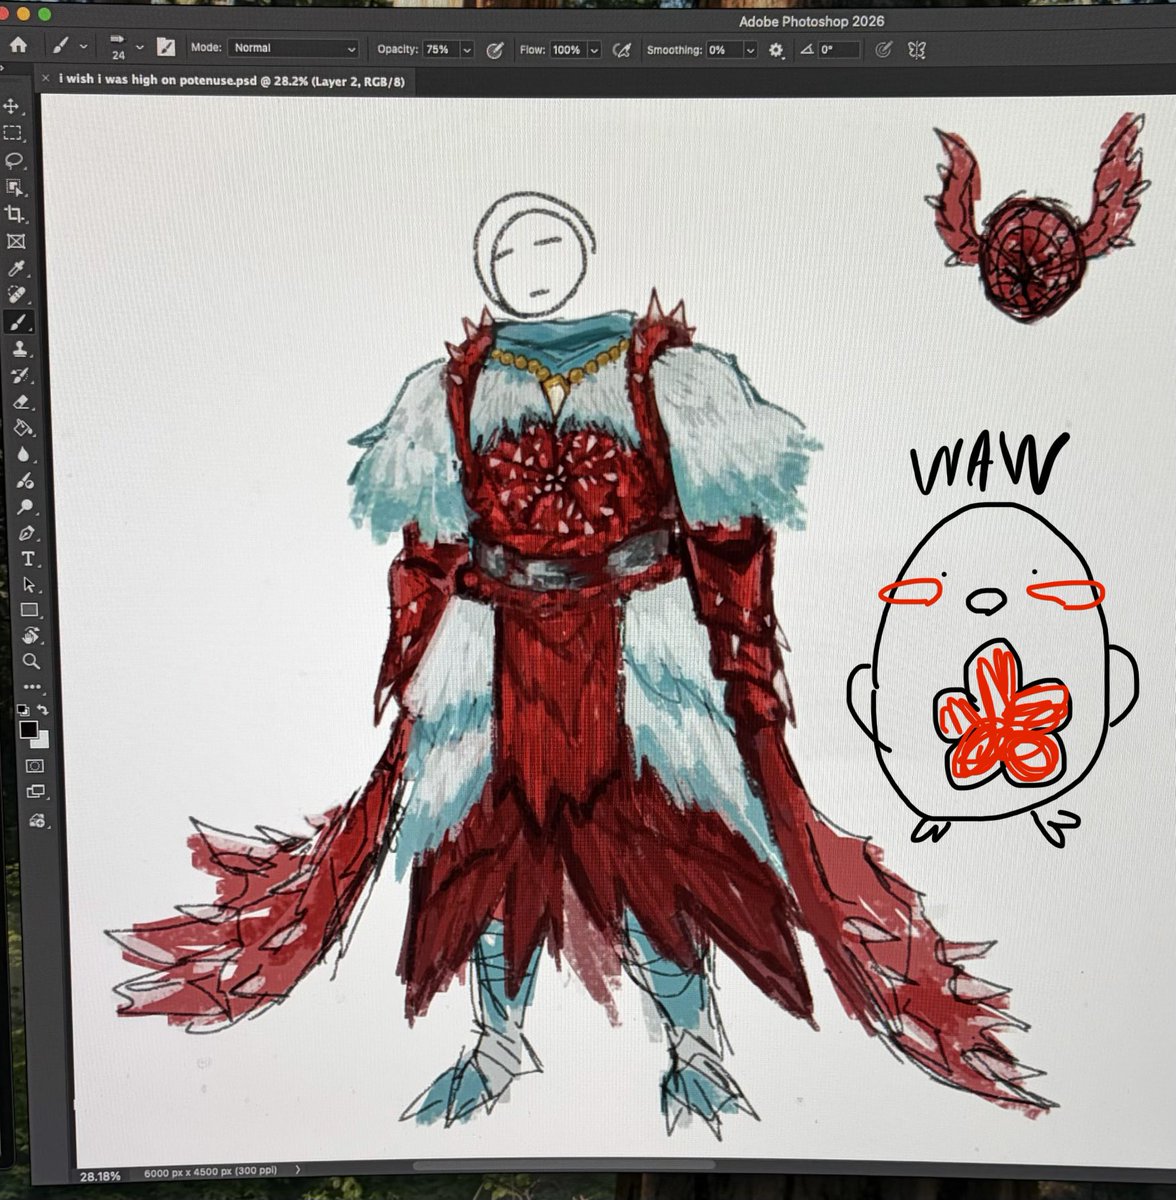
Task: Open the Brush Preset picker dropdown
Action: pos(140,48)
